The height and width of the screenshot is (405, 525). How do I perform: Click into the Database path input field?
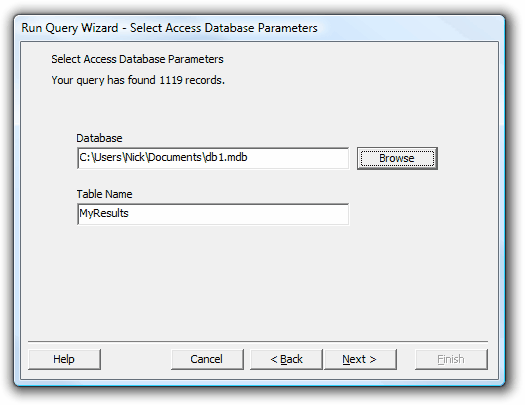[x=213, y=158]
